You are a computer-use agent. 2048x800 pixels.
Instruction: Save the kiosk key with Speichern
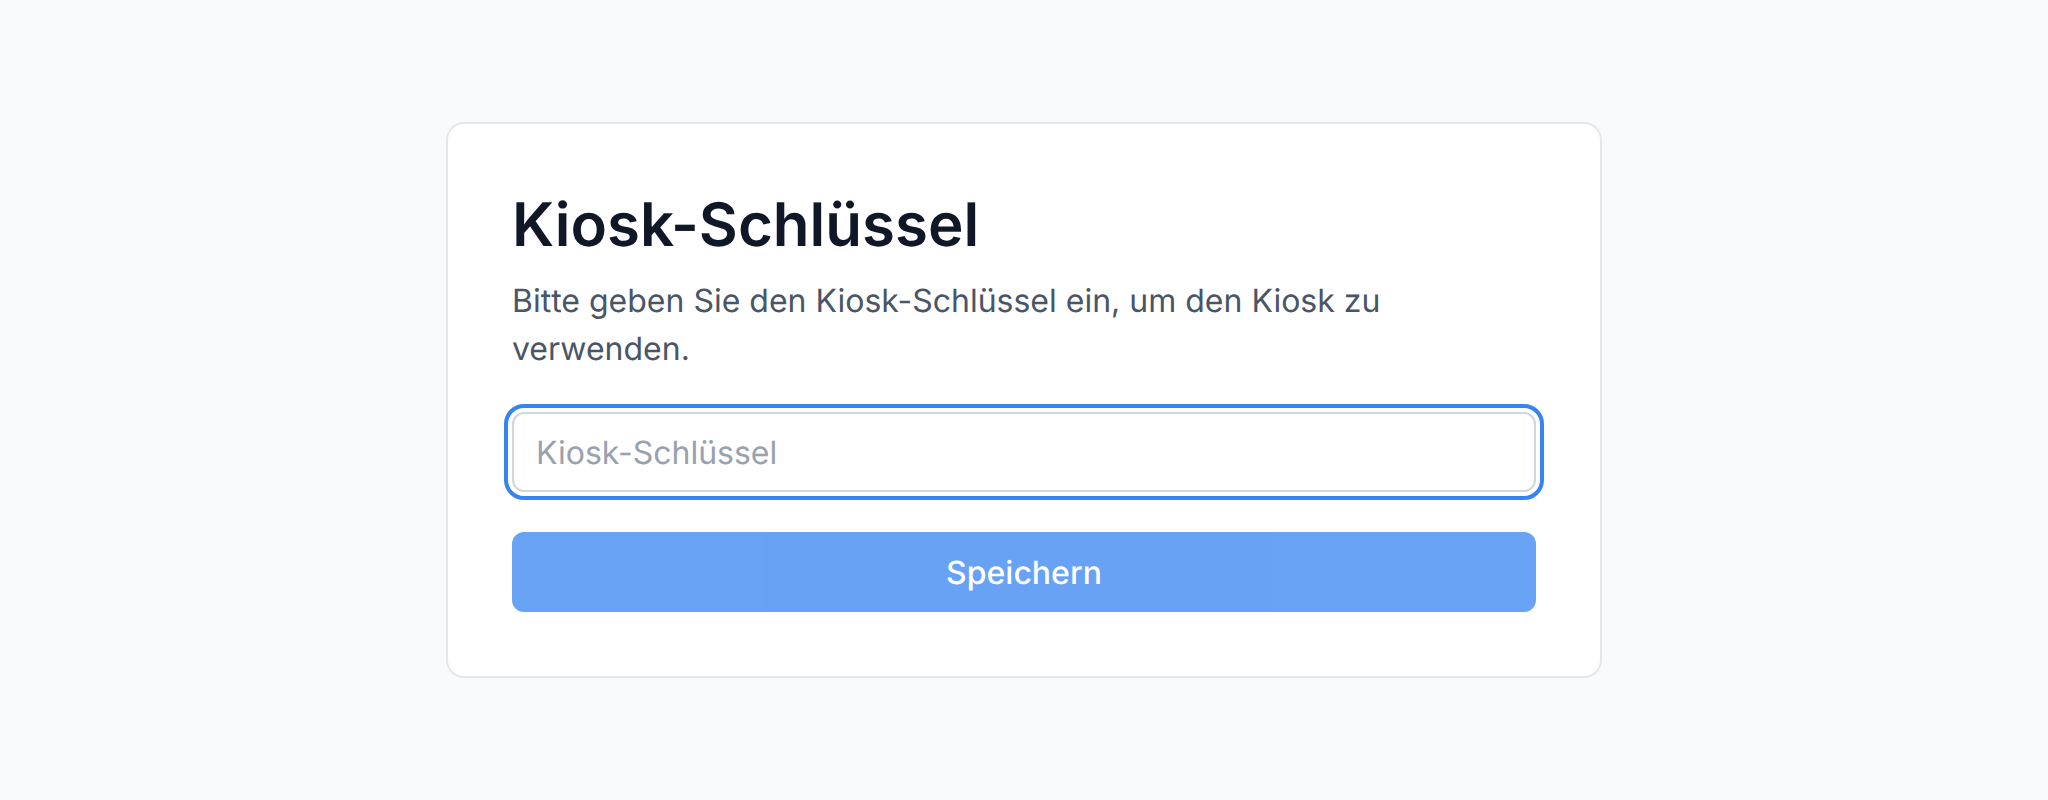coord(1024,572)
